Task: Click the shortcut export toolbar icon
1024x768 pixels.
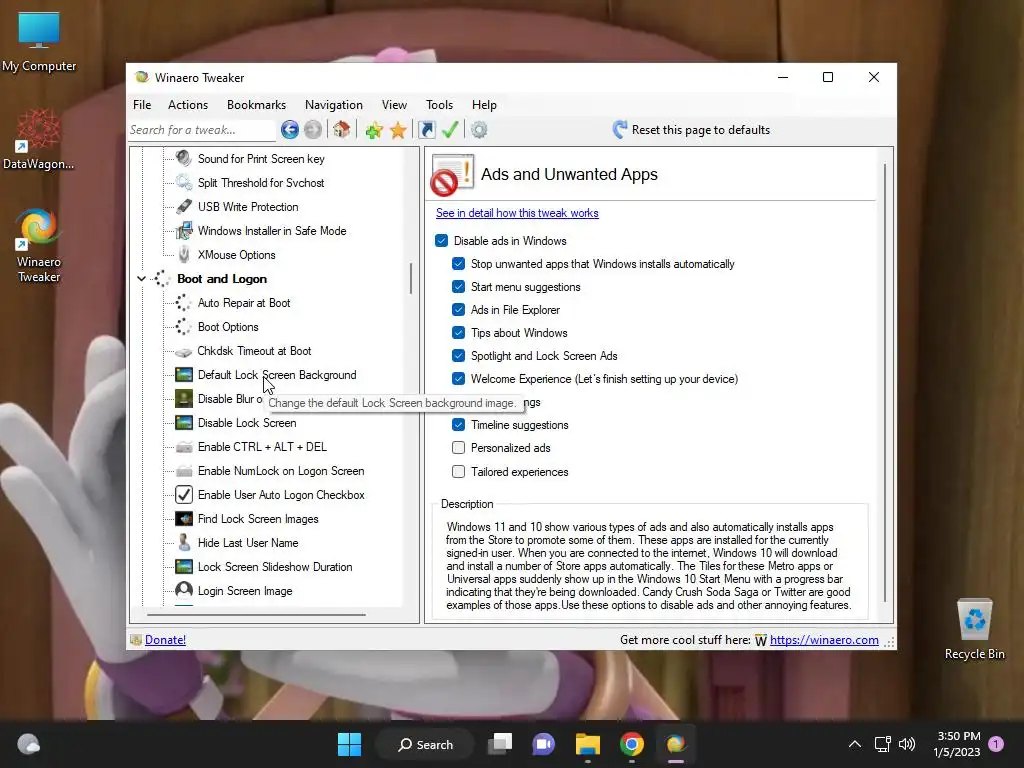Action: pos(426,130)
